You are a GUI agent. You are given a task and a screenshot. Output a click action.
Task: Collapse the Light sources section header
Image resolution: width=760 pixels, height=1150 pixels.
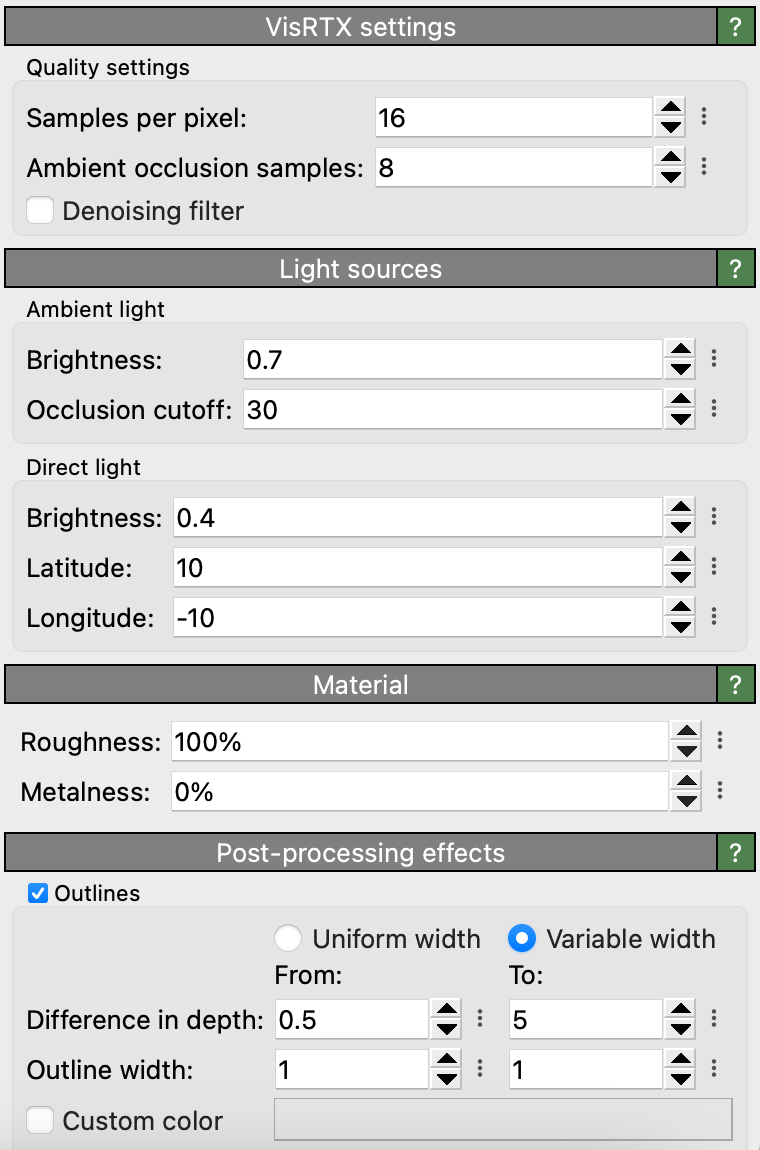pos(360,269)
